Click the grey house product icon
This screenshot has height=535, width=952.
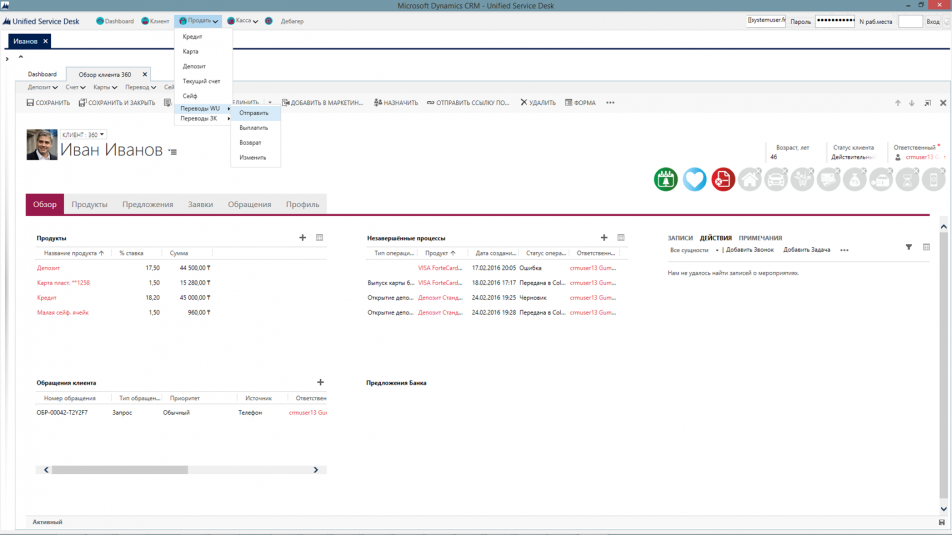pyautogui.click(x=750, y=179)
